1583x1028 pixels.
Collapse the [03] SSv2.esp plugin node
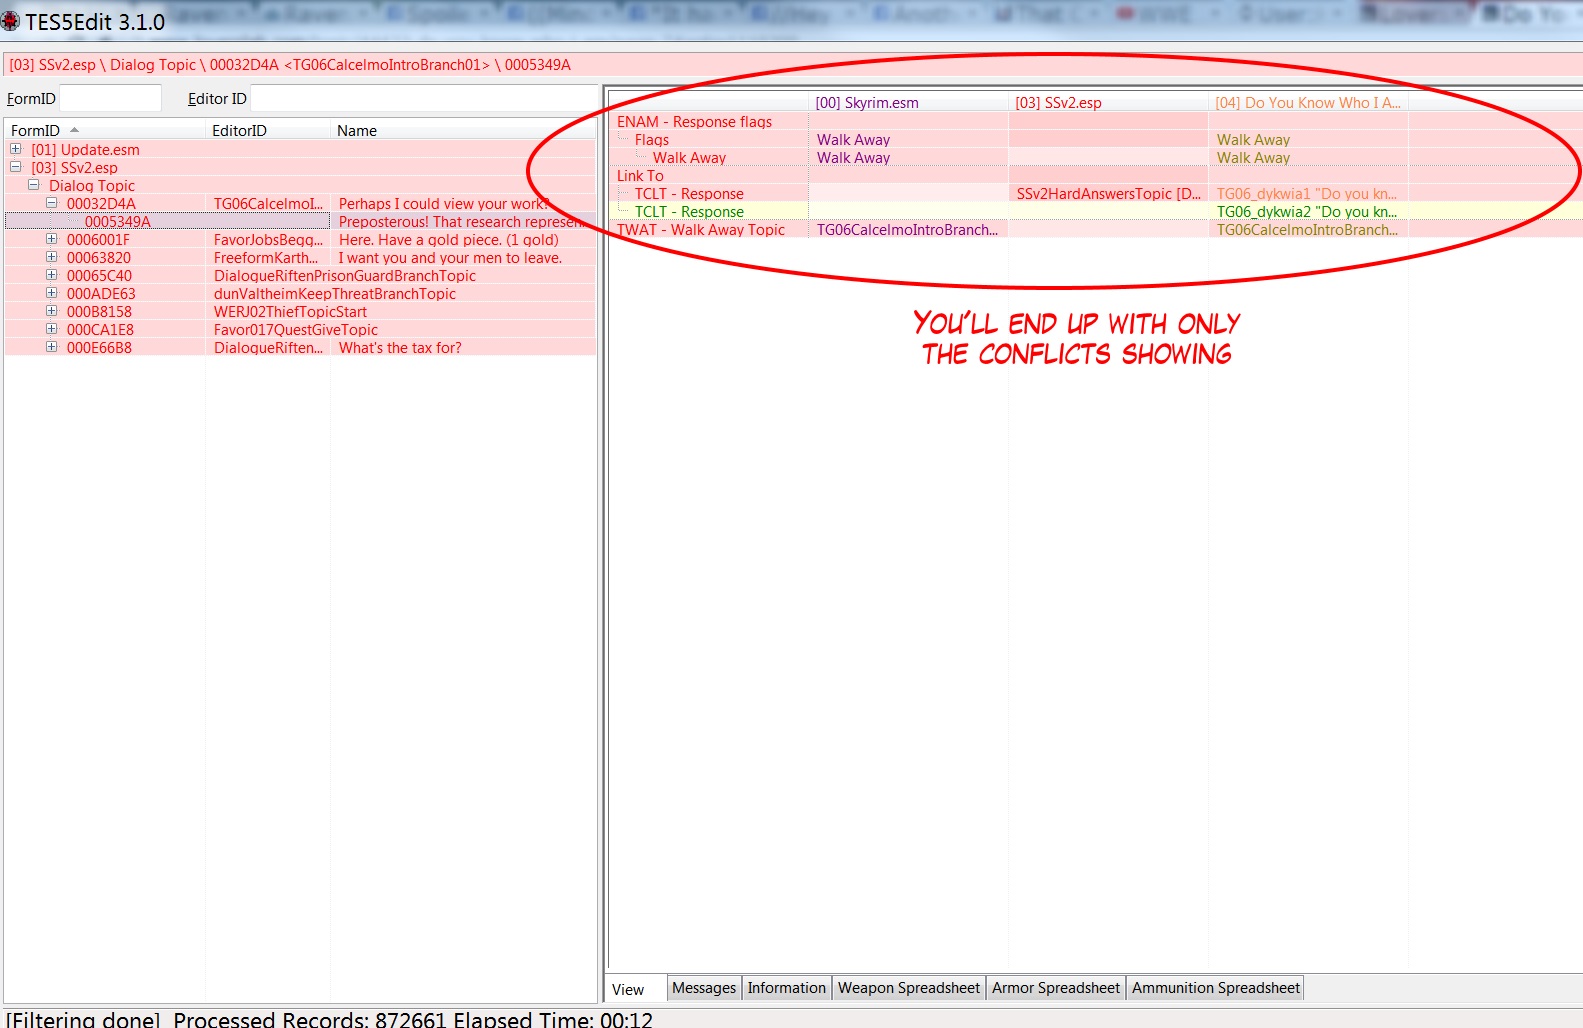coord(16,167)
